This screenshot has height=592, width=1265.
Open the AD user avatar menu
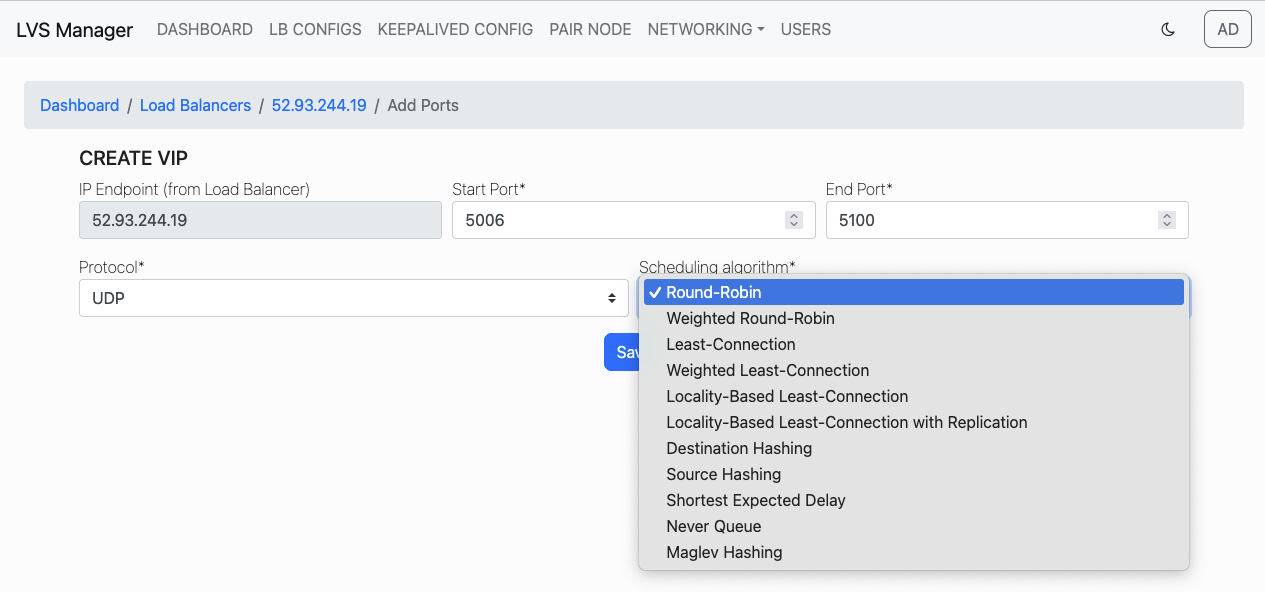1228,29
